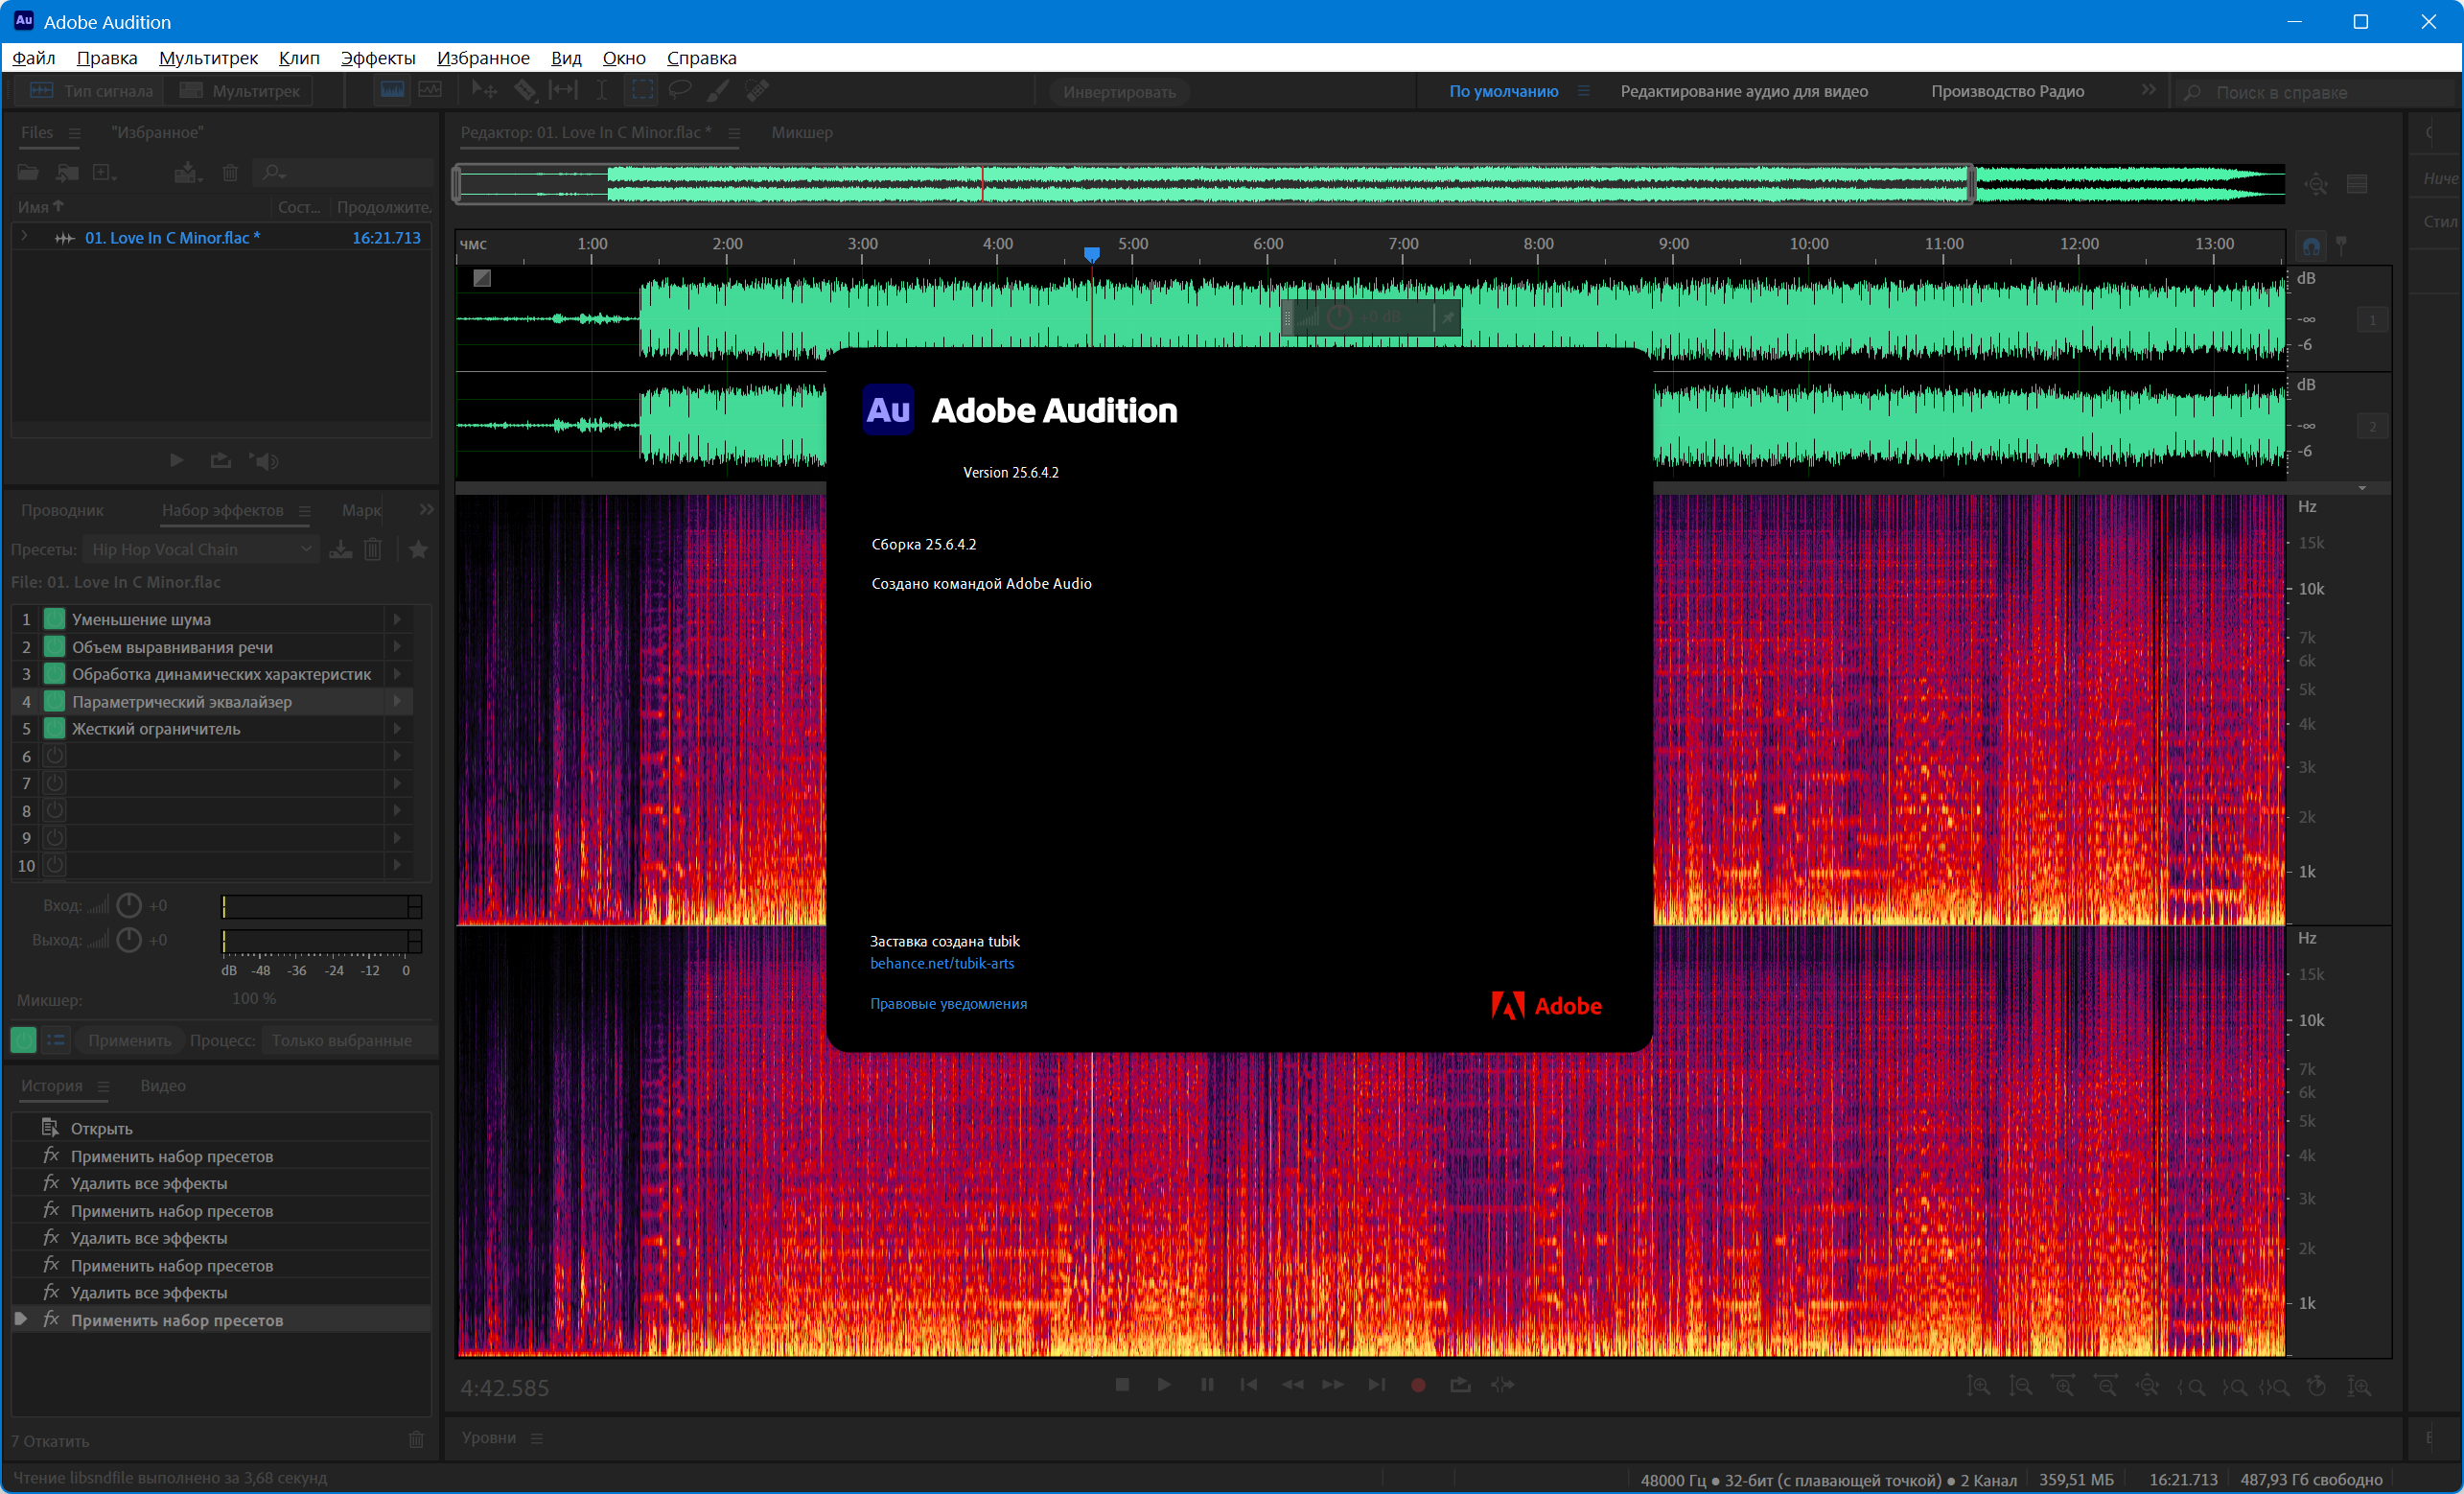Expand the 01. Love In C Minor.flac entry
This screenshot has width=2464, height=1494.
(x=24, y=237)
